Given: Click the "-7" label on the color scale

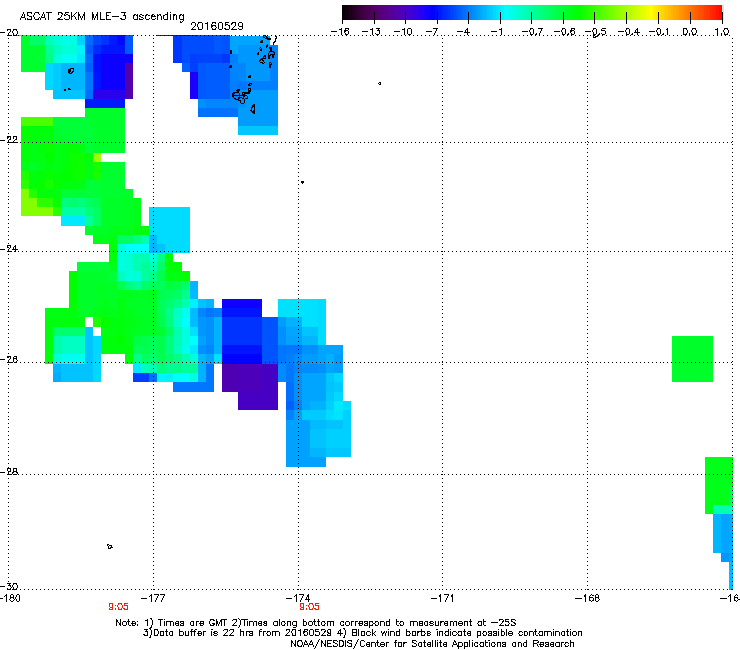Looking at the screenshot, I should click(x=432, y=32).
